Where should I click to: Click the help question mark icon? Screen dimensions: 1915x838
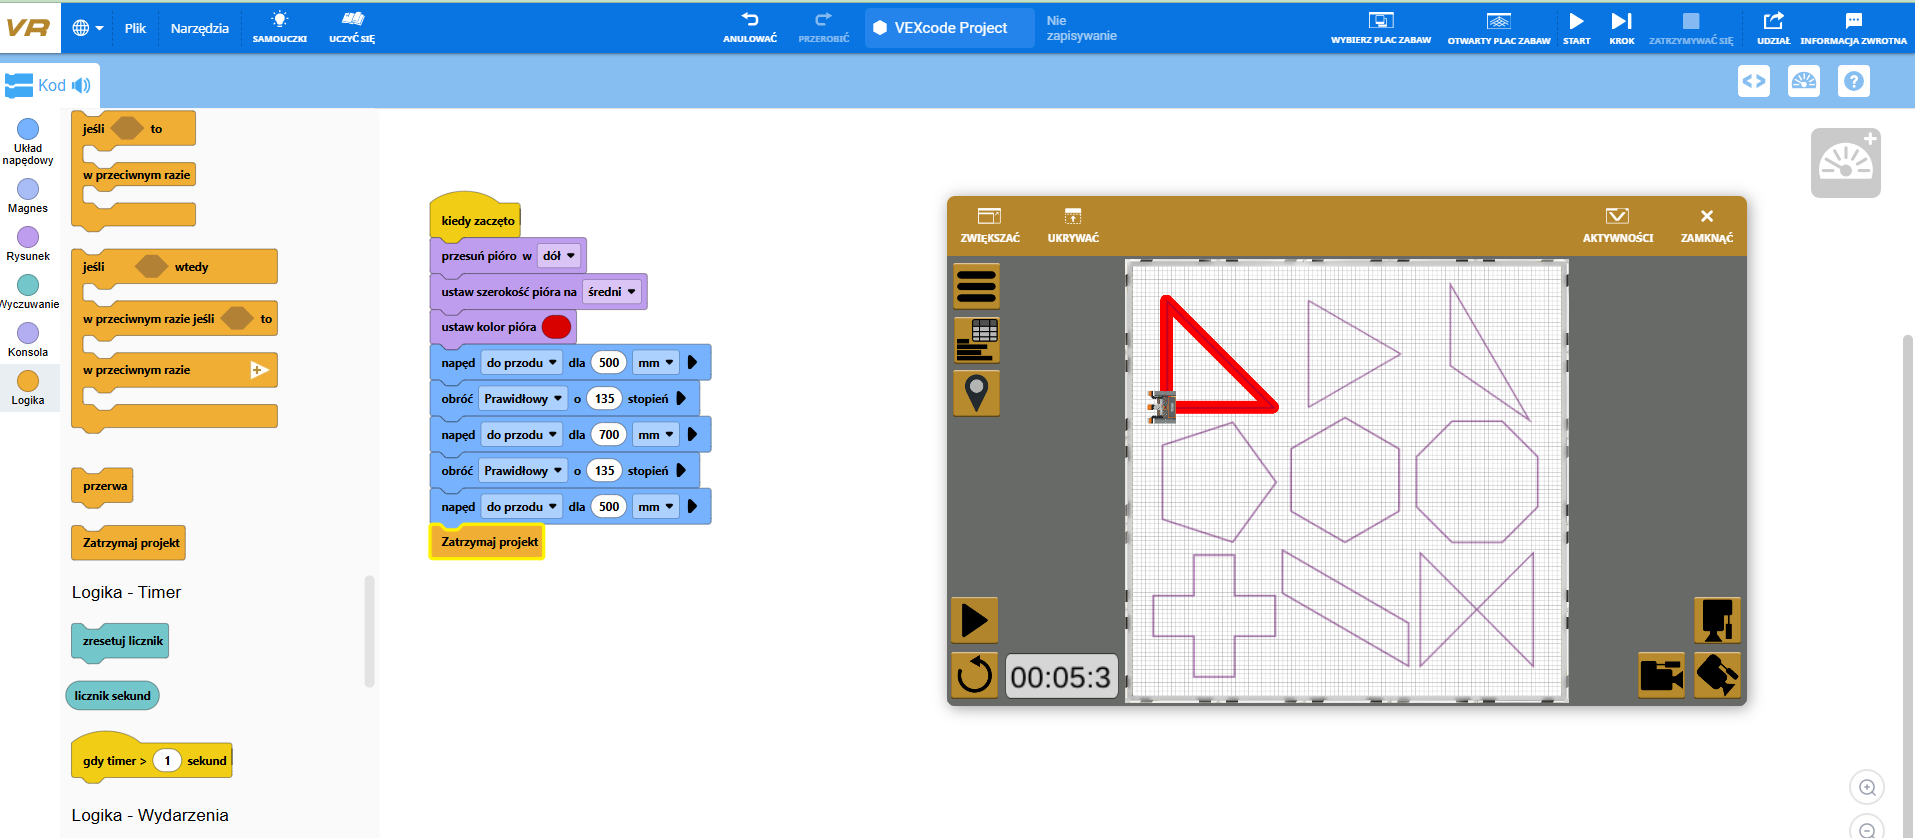click(1853, 81)
